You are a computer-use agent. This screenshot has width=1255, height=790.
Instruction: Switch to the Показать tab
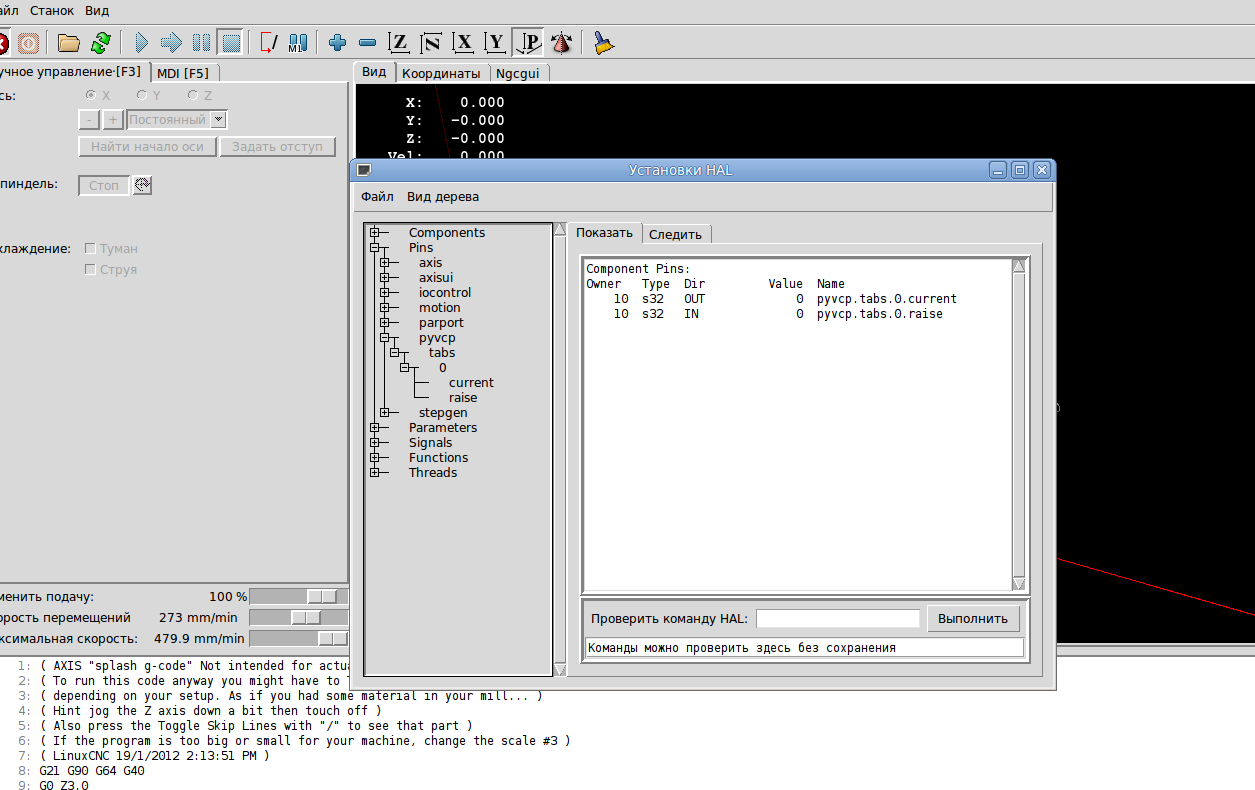click(x=605, y=233)
